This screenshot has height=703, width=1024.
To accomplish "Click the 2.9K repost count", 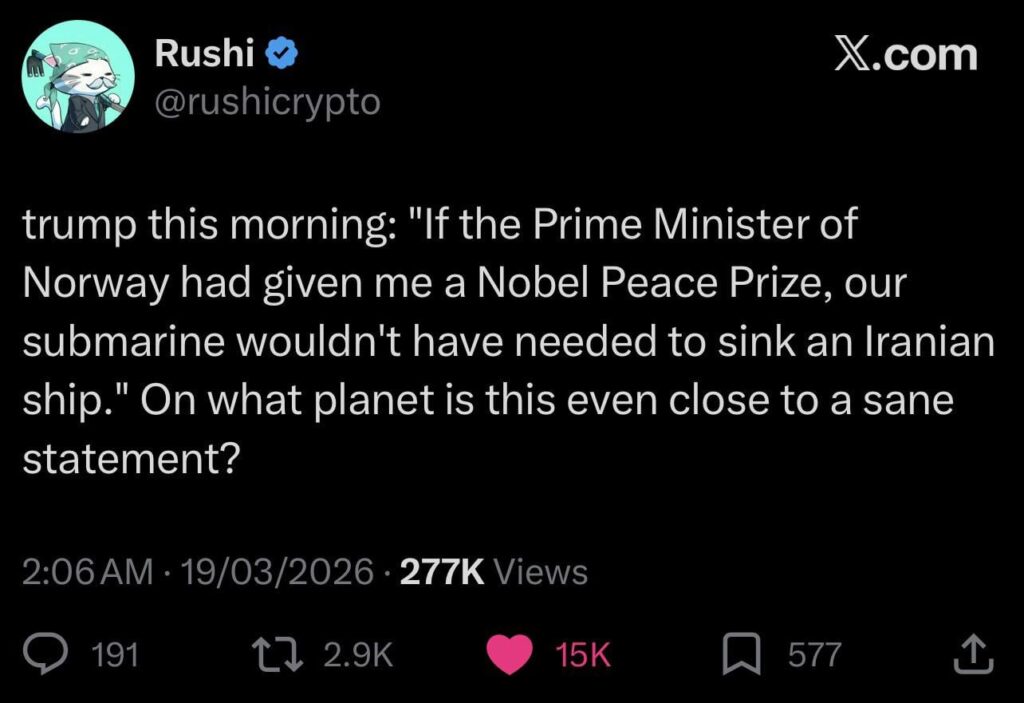I will (358, 654).
